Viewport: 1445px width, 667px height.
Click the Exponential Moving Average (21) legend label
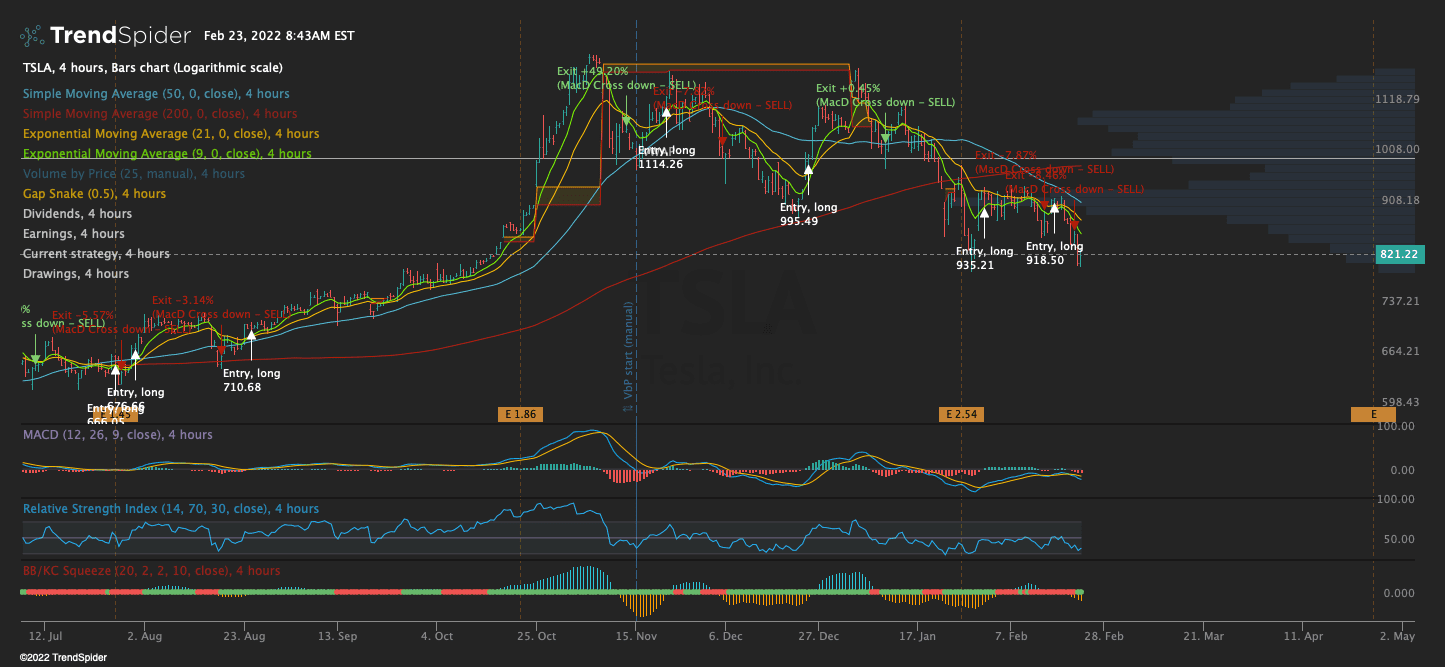point(170,134)
